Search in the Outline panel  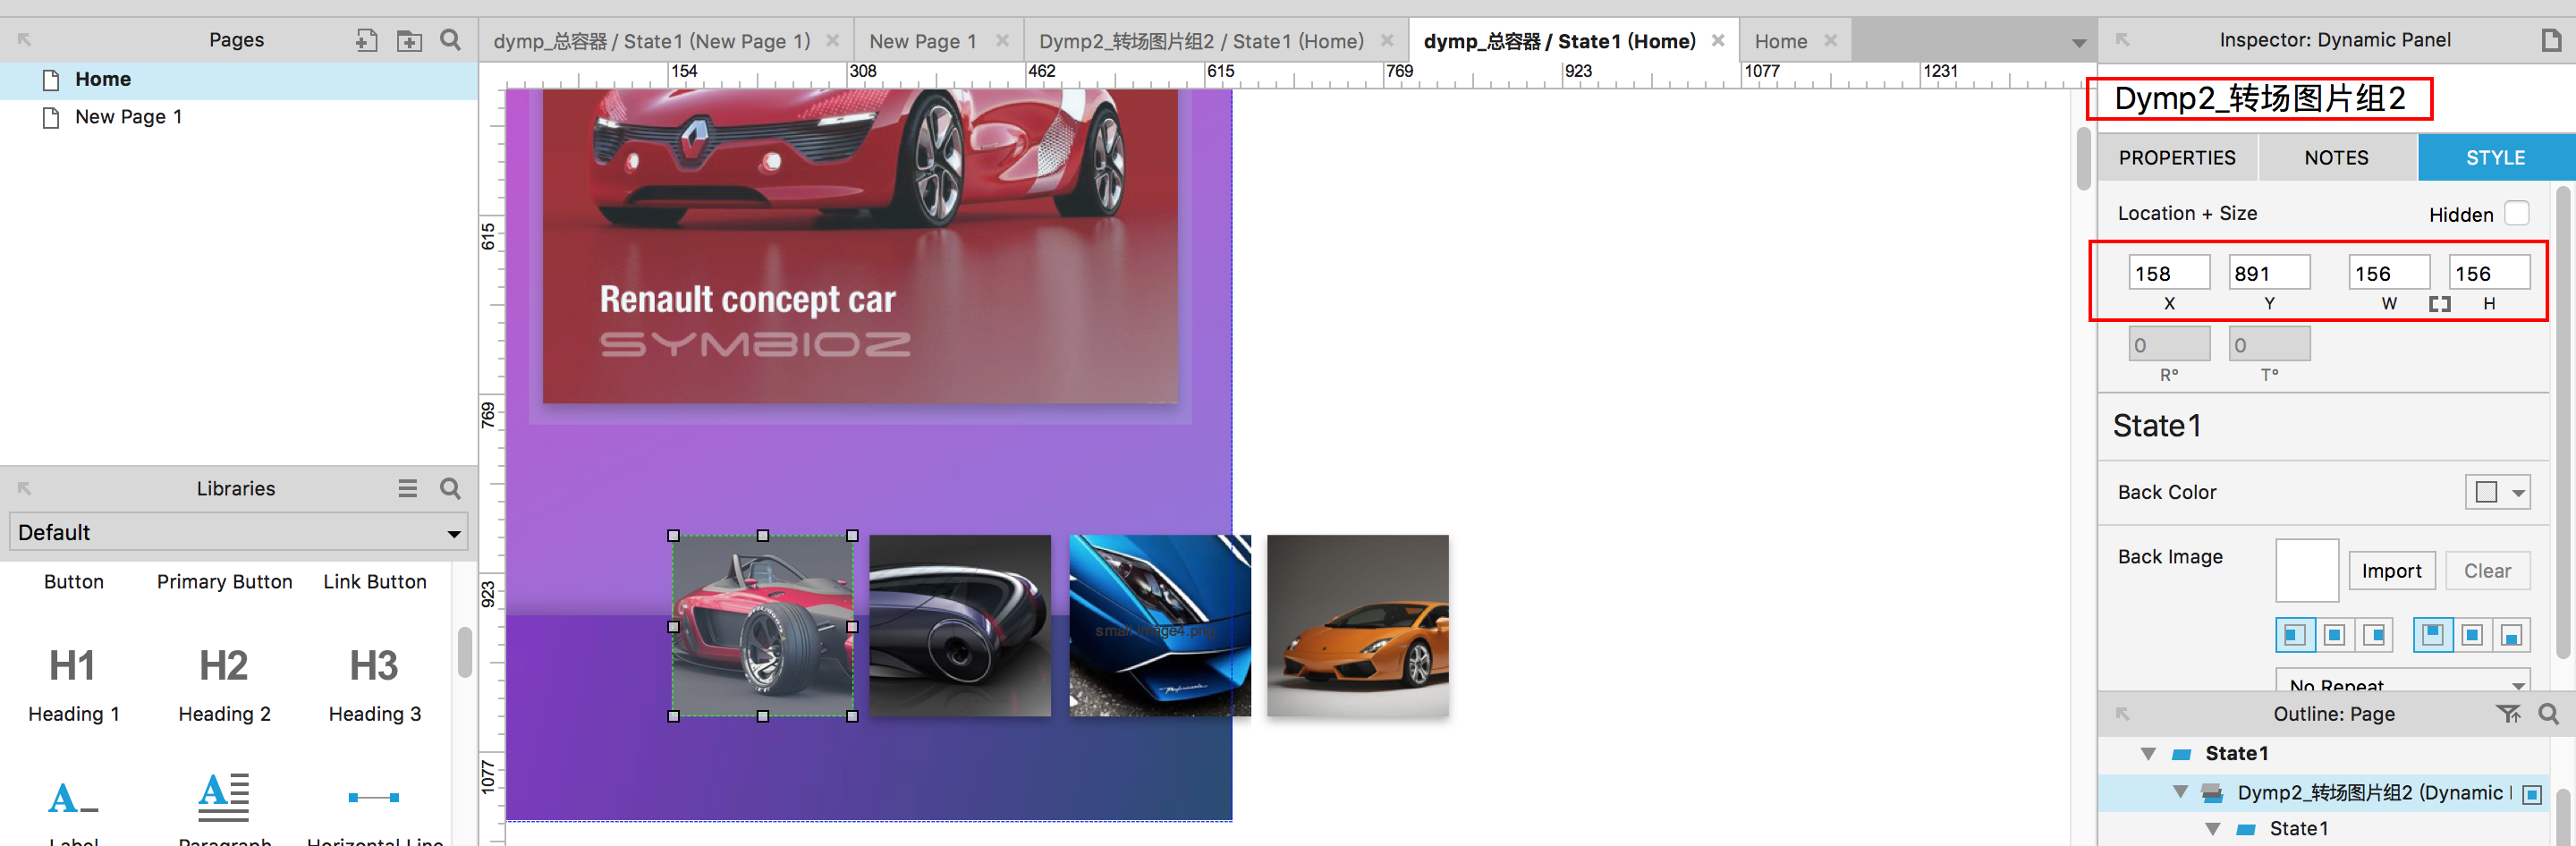pyautogui.click(x=2548, y=714)
